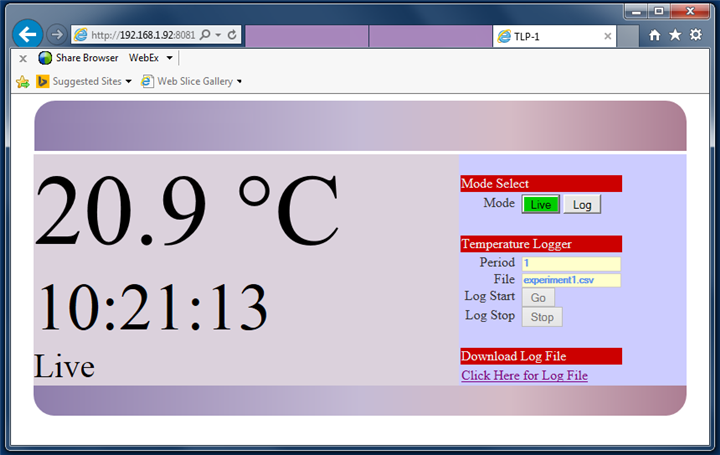This screenshot has height=455, width=720.
Task: Refresh the page with the reload icon
Action: click(x=232, y=34)
